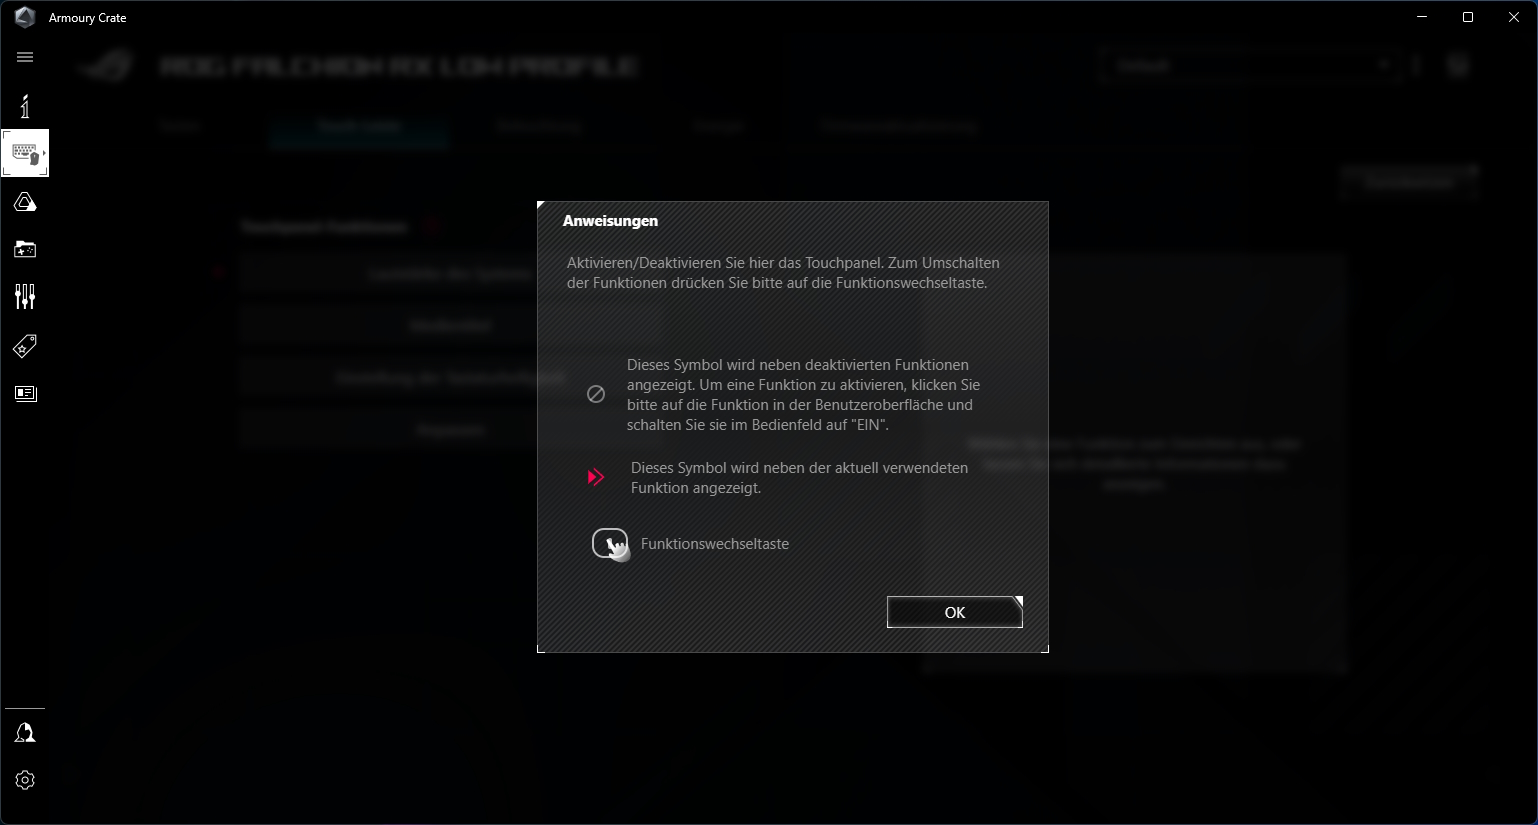Confirm the Anweisungen dialog with OK
Screen dimensions: 1538x825
tap(953, 612)
